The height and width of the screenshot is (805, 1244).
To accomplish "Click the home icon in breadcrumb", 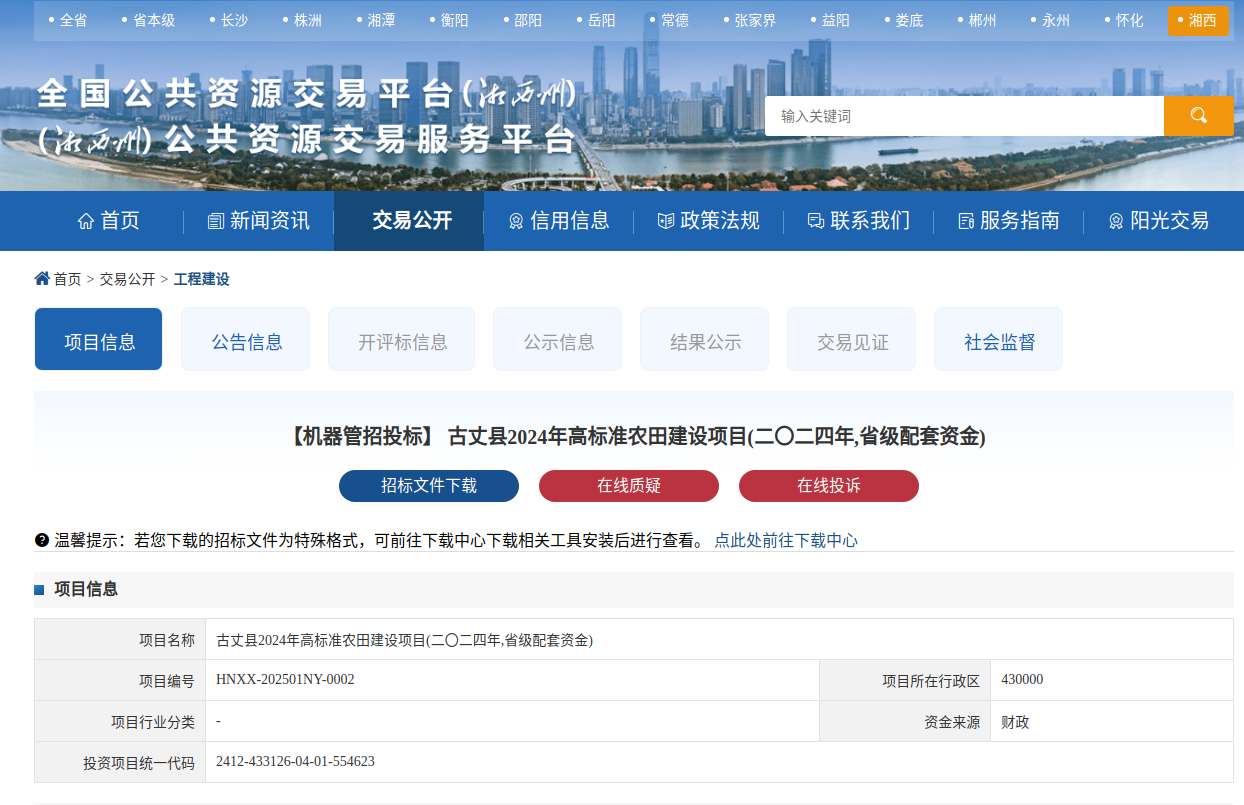I will click(x=42, y=278).
